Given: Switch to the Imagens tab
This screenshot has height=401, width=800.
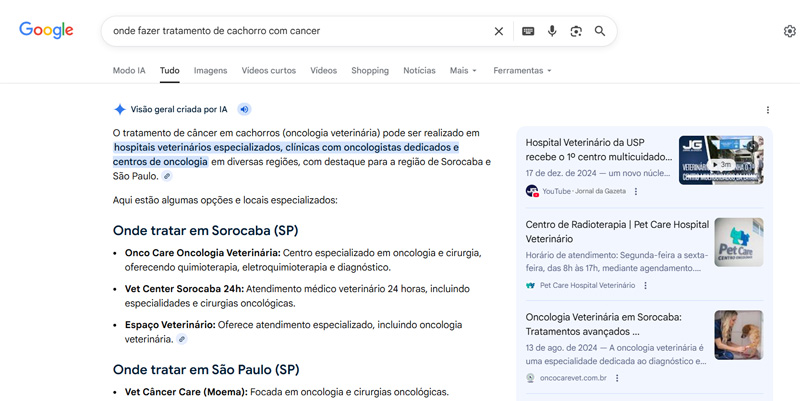Looking at the screenshot, I should tap(210, 70).
